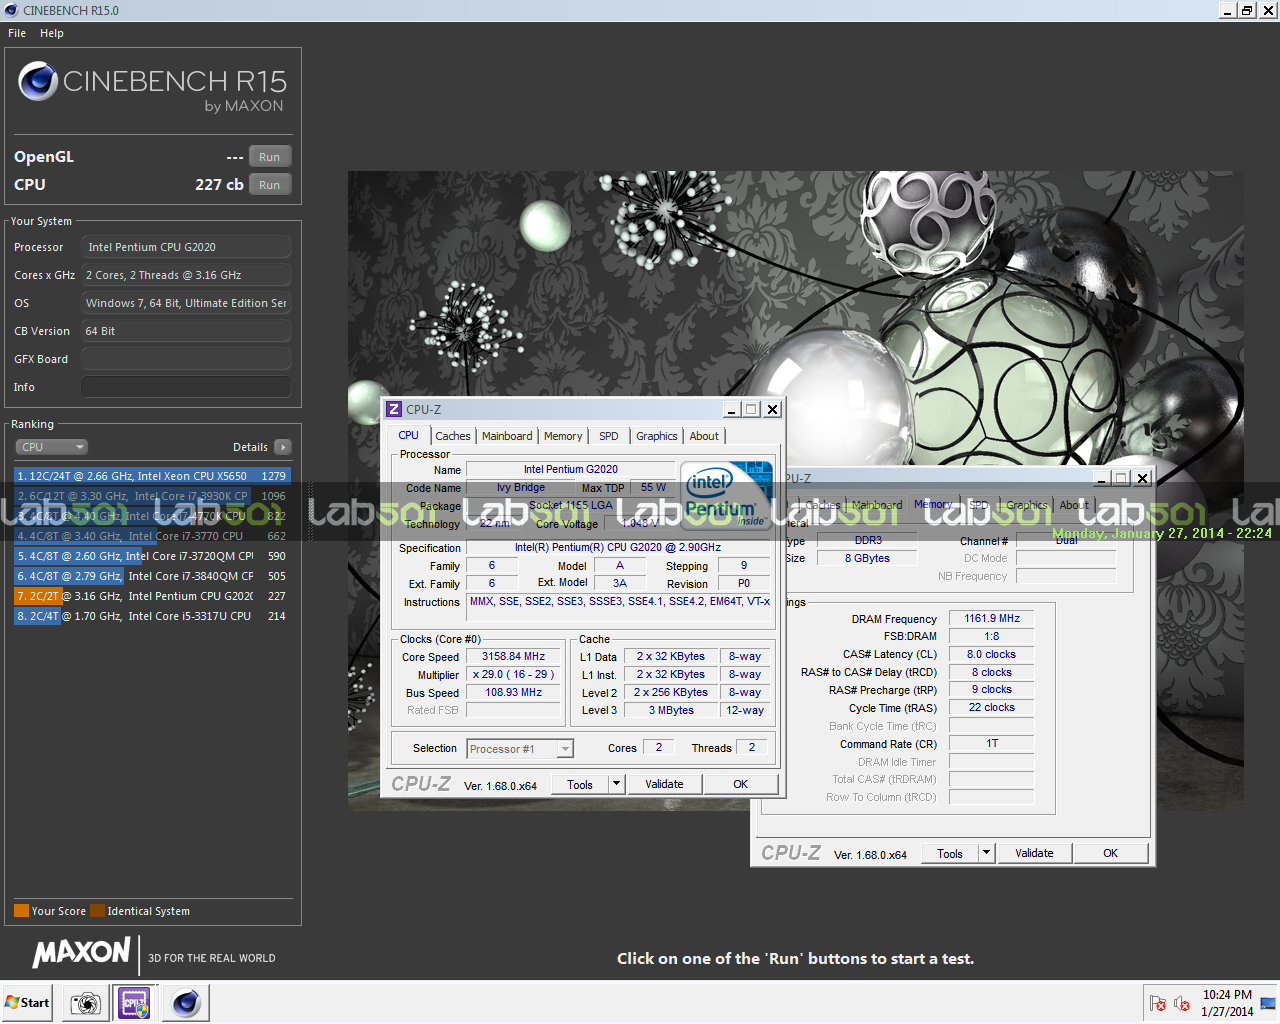Image resolution: width=1280 pixels, height=1024 pixels.
Task: Click the Core Speed value 3158.84 MHz
Action: [x=513, y=656]
